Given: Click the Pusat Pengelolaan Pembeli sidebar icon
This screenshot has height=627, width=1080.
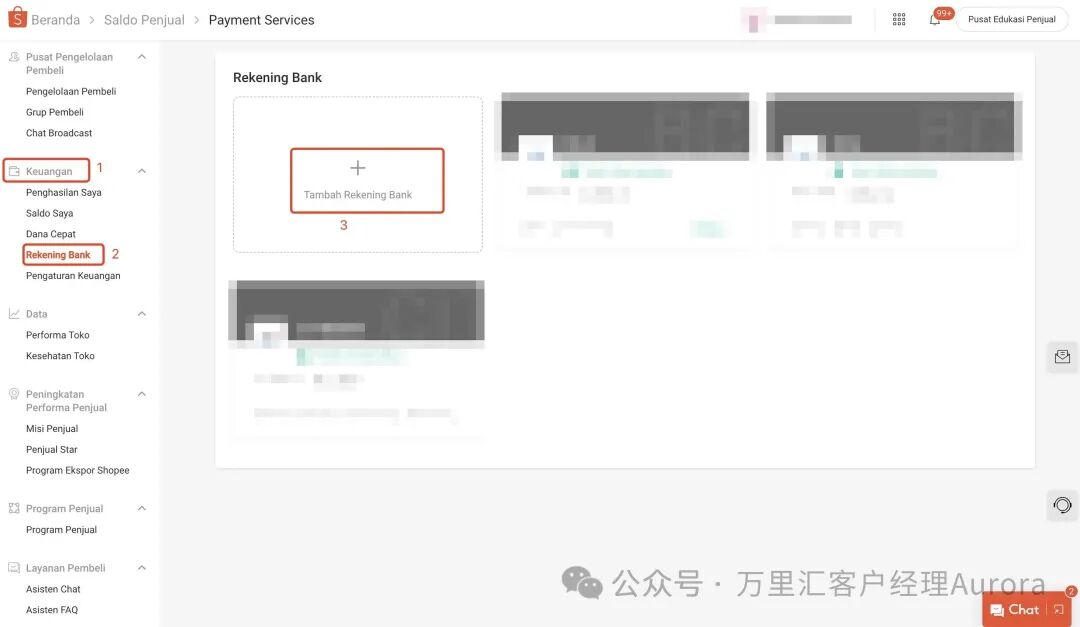Looking at the screenshot, I should click(15, 56).
